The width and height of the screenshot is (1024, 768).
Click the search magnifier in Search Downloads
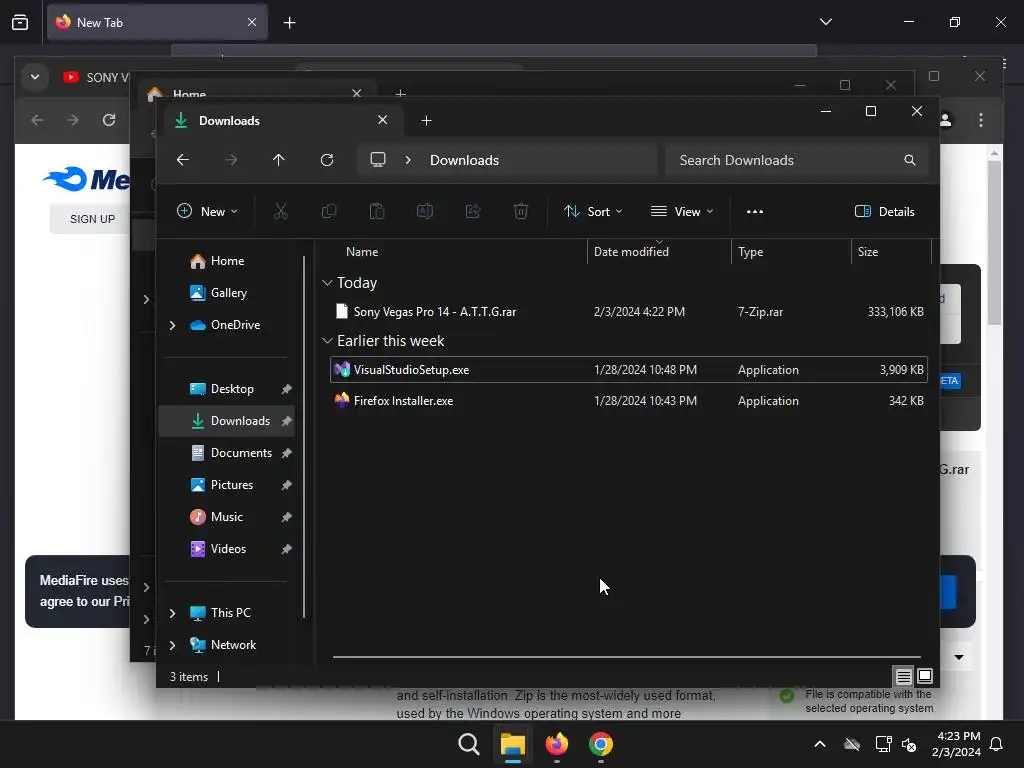pos(910,160)
